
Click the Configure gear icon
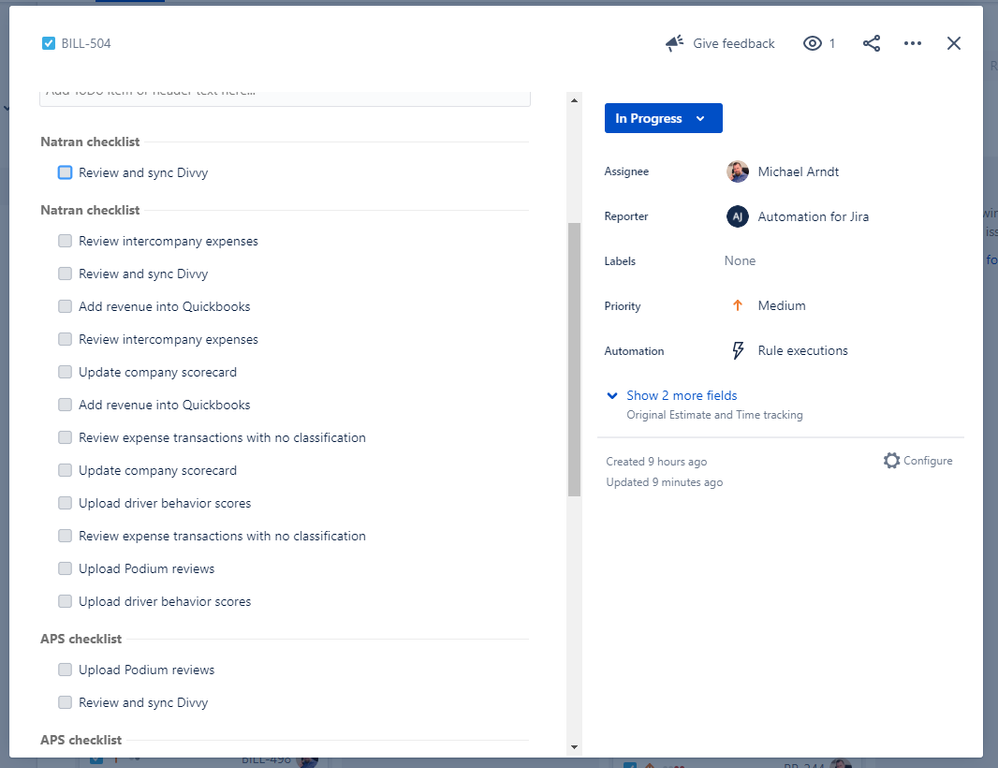(x=891, y=461)
